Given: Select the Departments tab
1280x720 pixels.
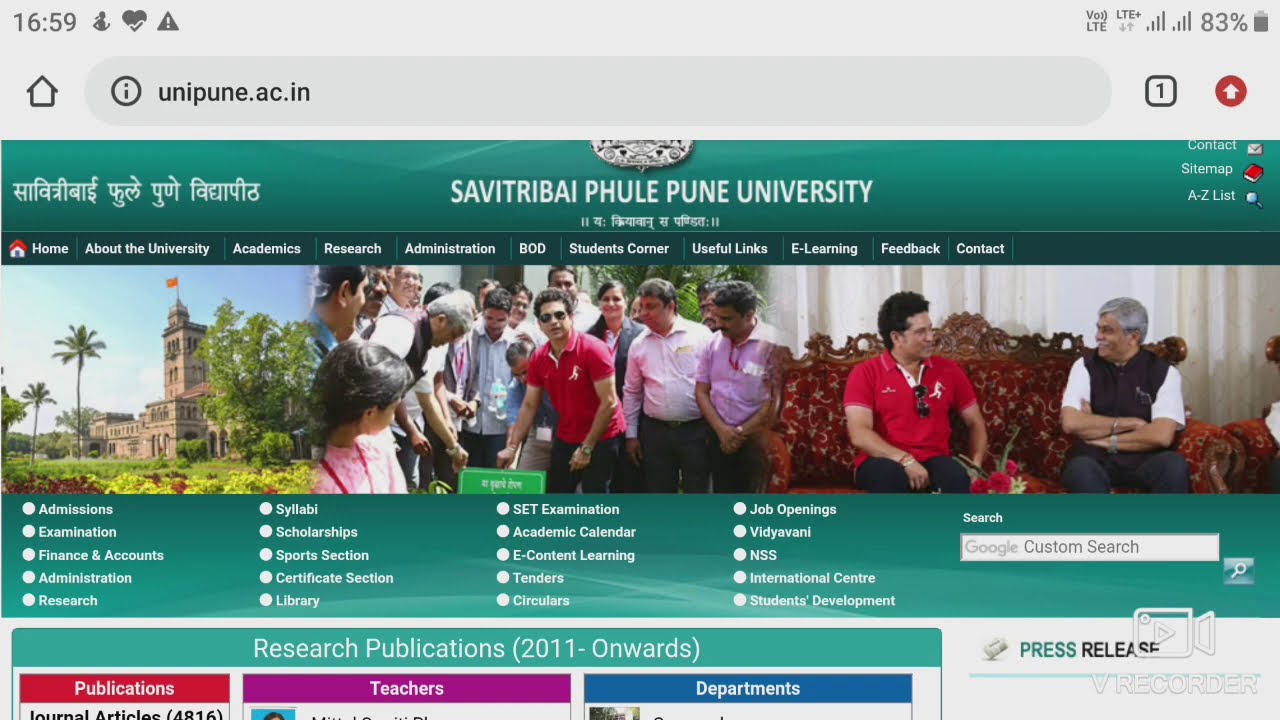Looking at the screenshot, I should tap(748, 688).
